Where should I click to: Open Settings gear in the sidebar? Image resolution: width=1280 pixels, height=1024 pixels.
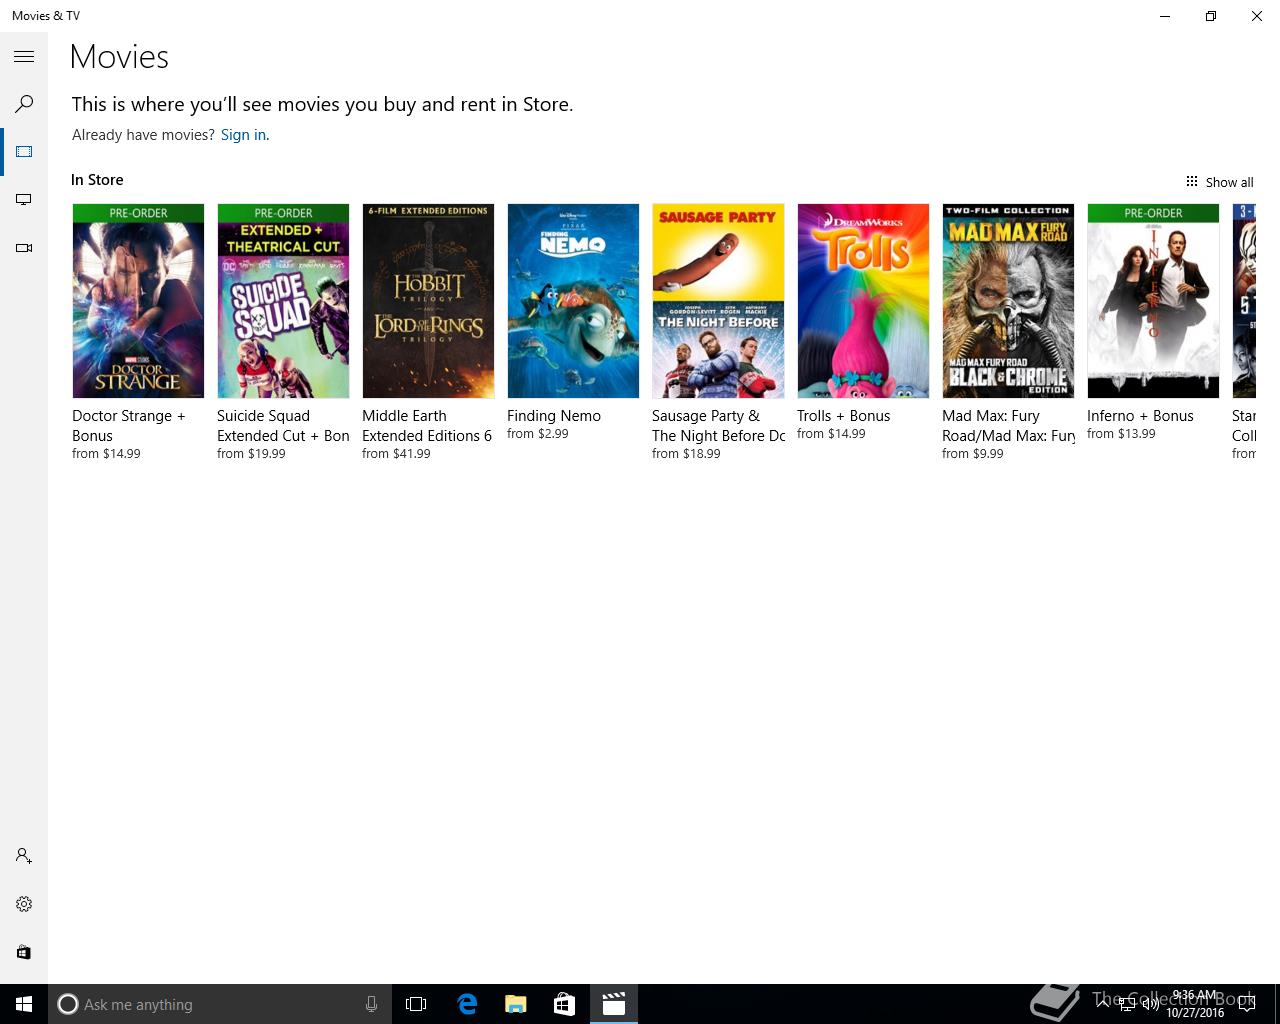tap(24, 904)
